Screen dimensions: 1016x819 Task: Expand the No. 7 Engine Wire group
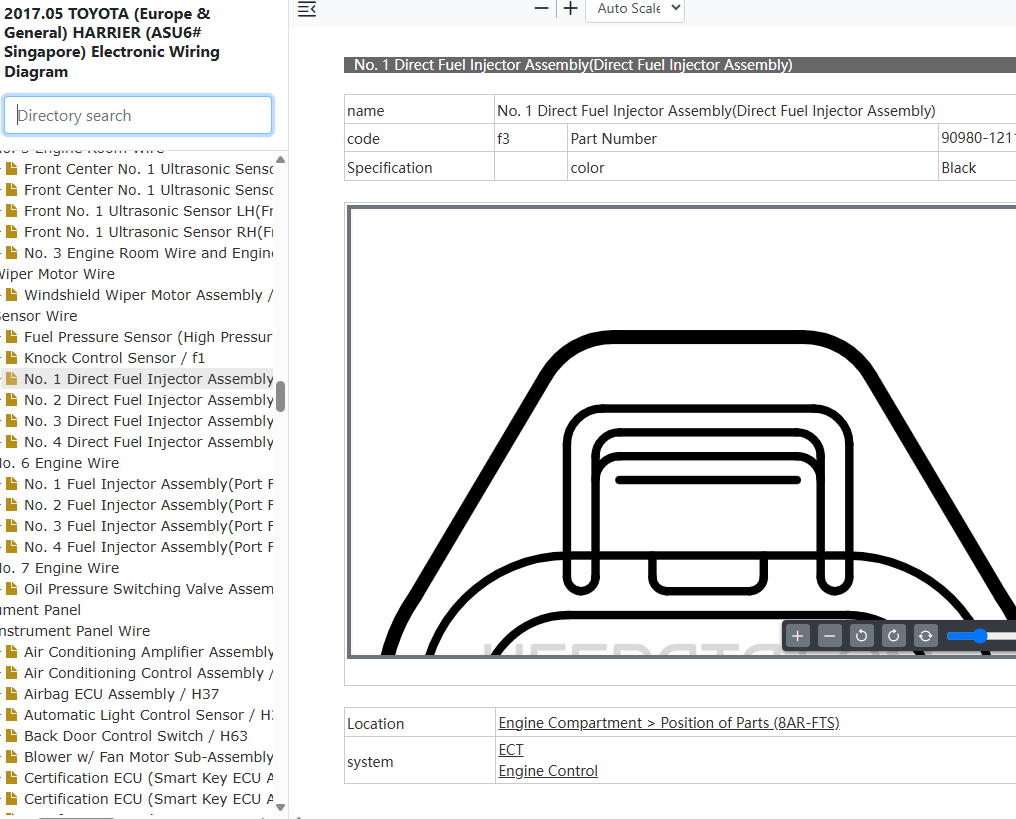(x=60, y=568)
